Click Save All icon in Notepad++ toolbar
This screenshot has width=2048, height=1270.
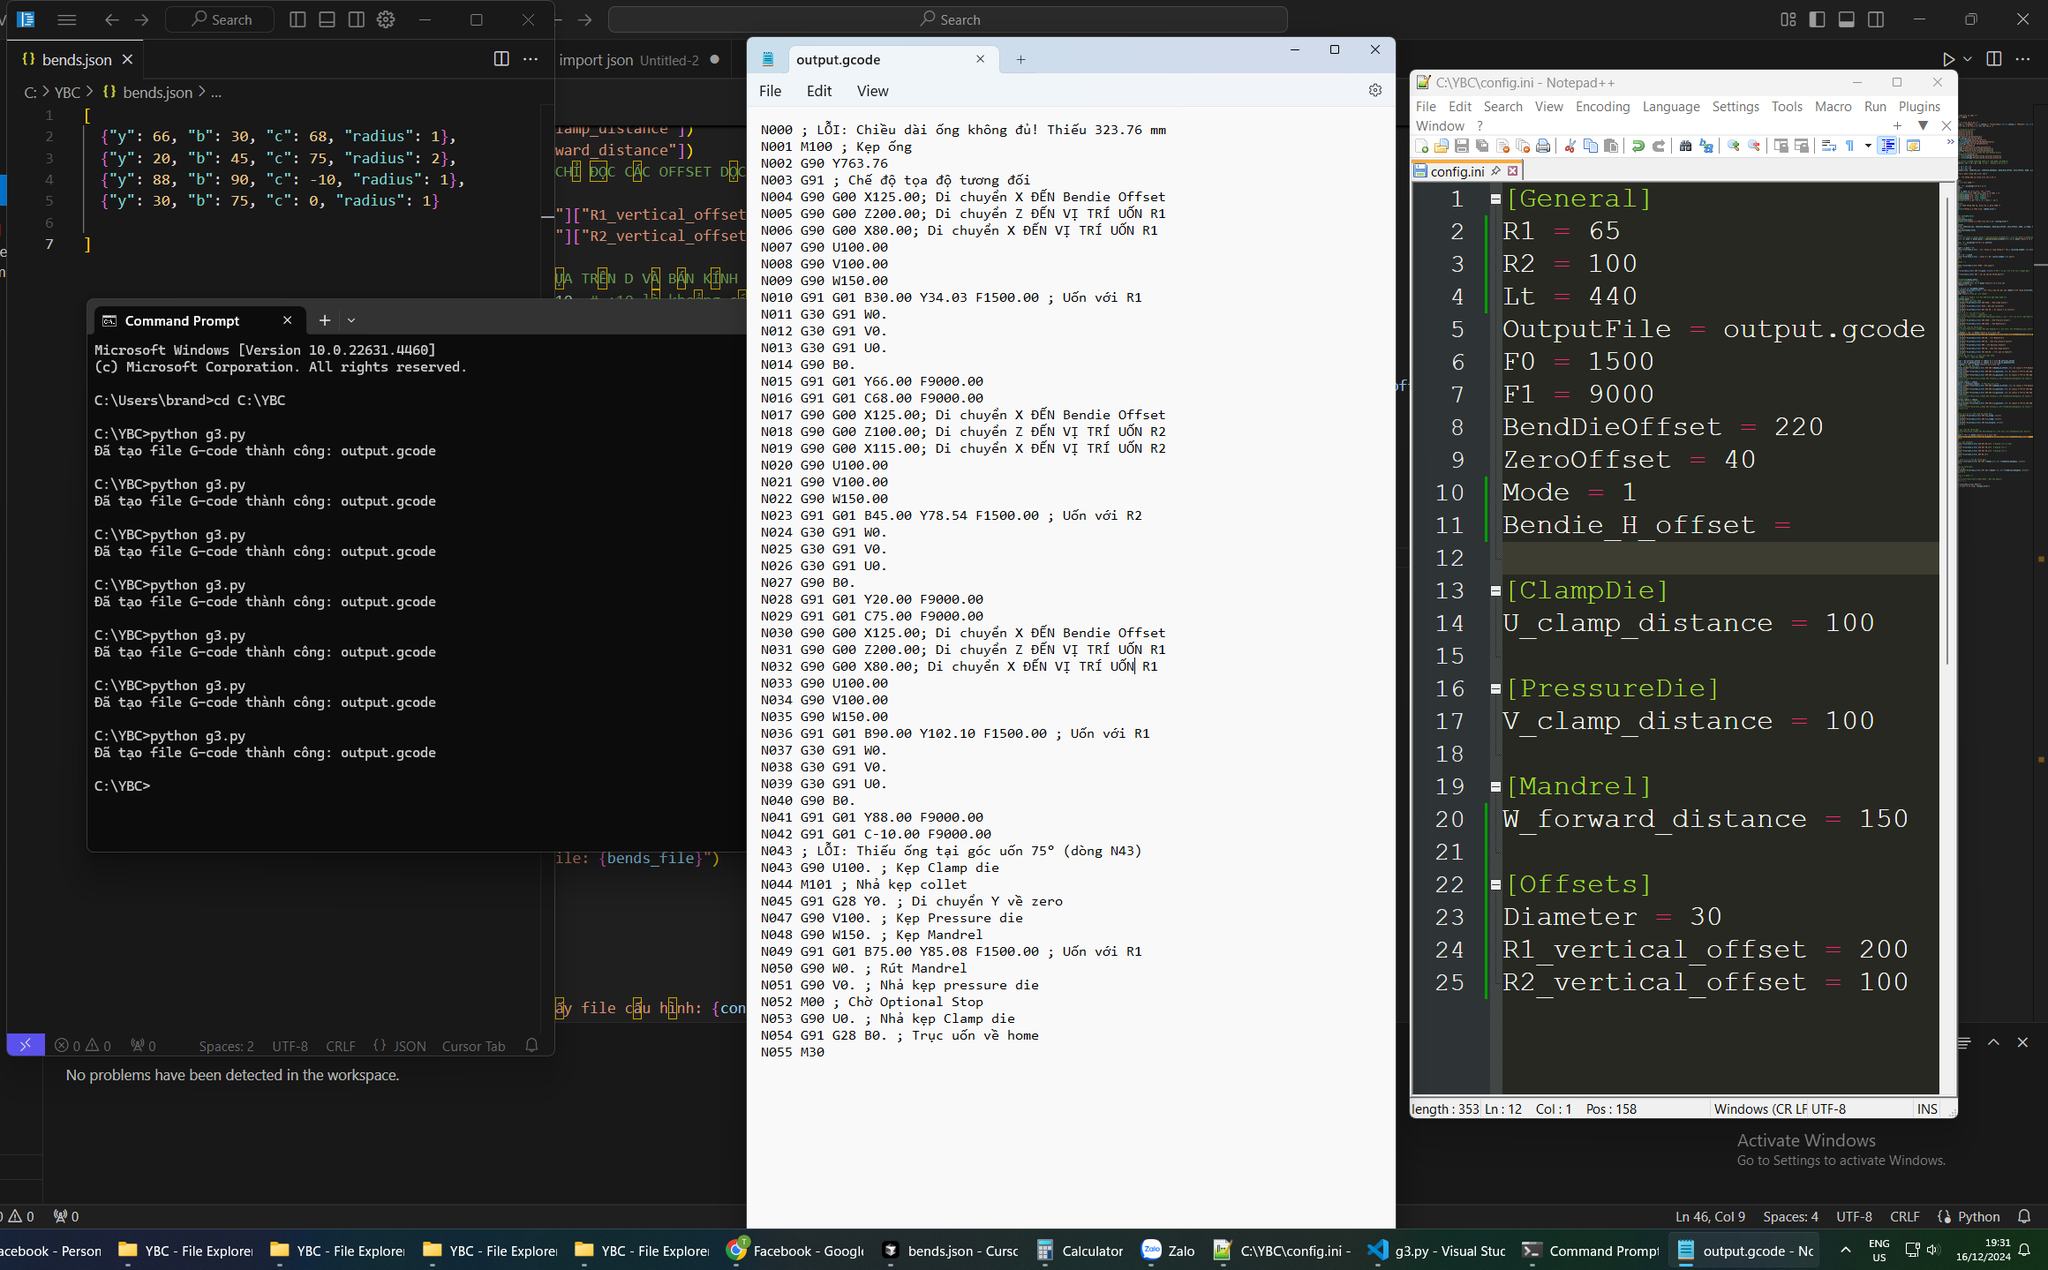click(1482, 146)
